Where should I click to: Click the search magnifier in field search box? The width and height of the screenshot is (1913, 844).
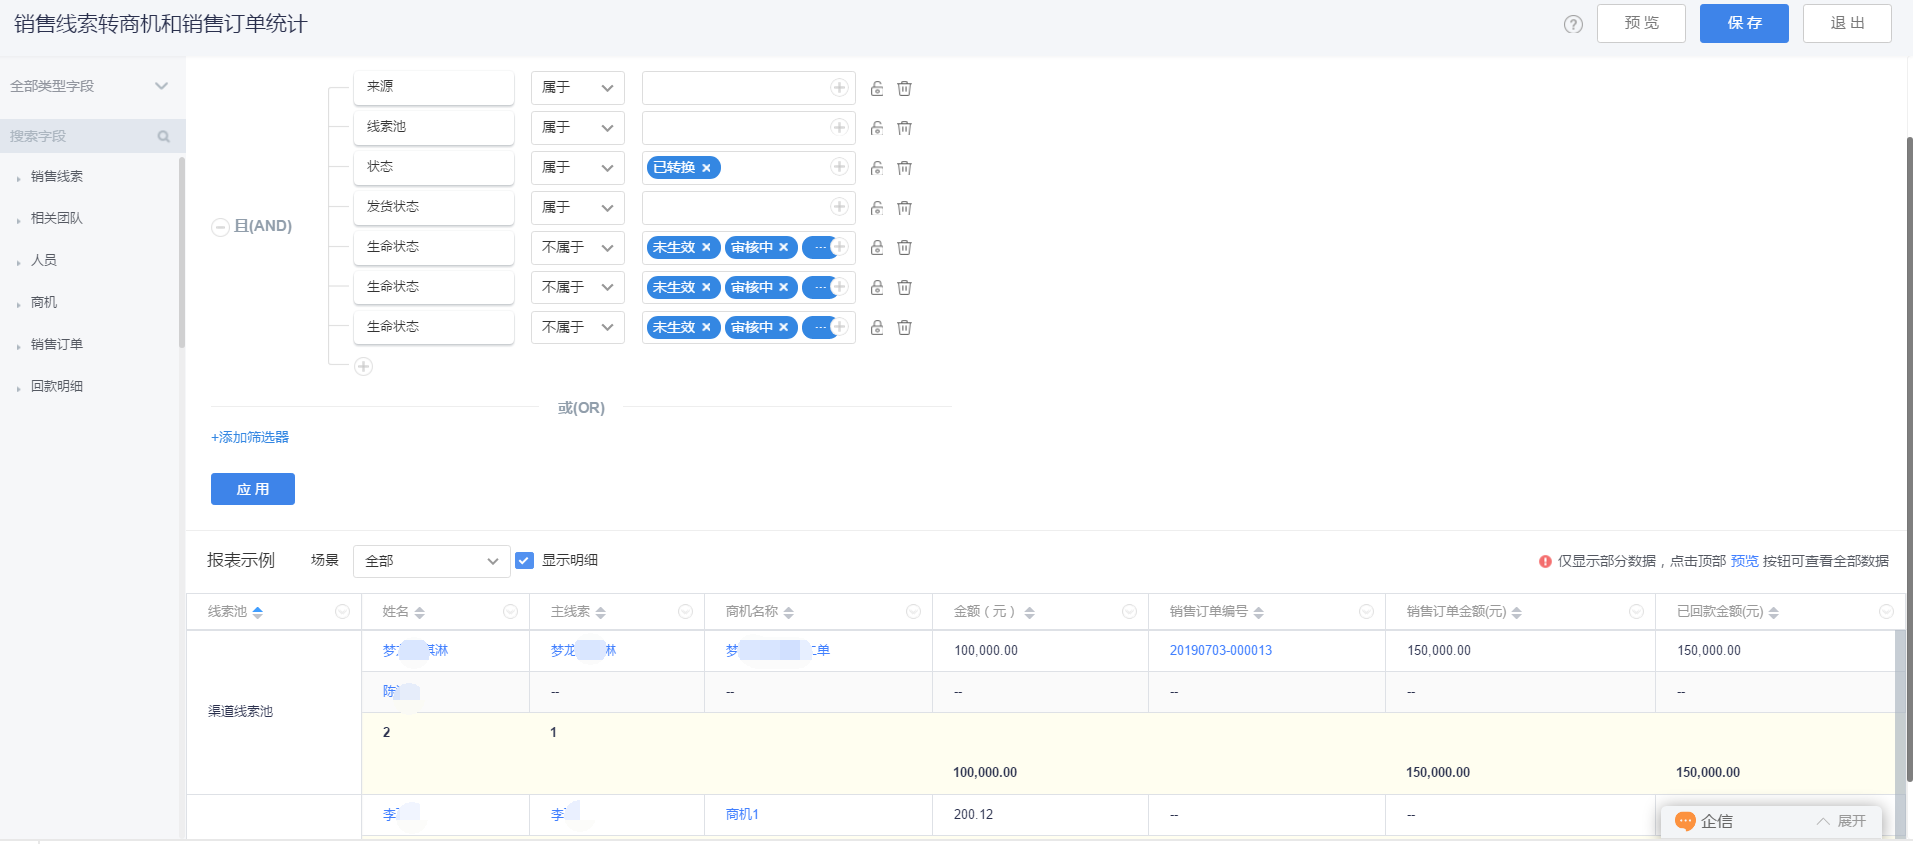(x=164, y=137)
